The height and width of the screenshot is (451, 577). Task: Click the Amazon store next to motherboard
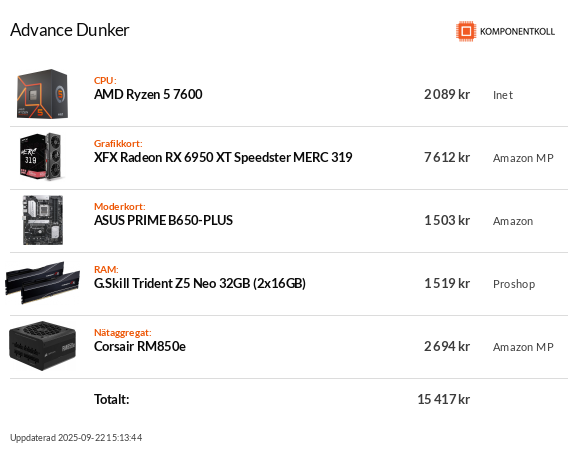point(513,221)
